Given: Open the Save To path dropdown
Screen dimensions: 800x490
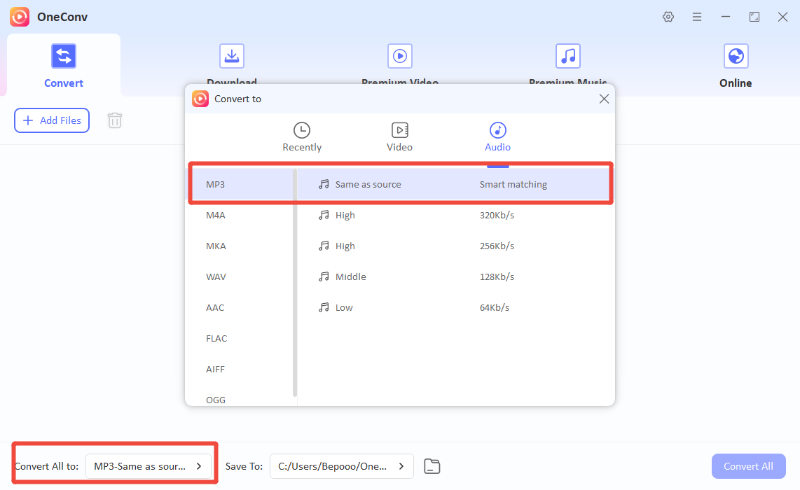Looking at the screenshot, I should click(x=341, y=466).
